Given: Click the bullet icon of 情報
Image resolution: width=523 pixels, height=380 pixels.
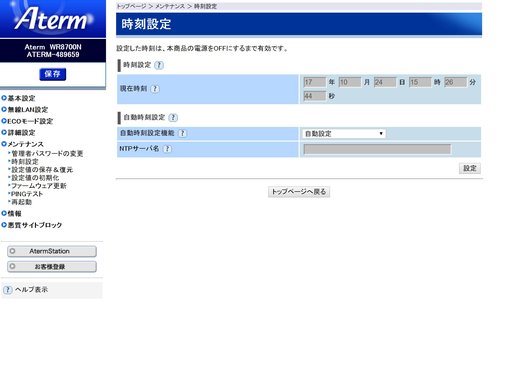Looking at the screenshot, I should 4,213.
